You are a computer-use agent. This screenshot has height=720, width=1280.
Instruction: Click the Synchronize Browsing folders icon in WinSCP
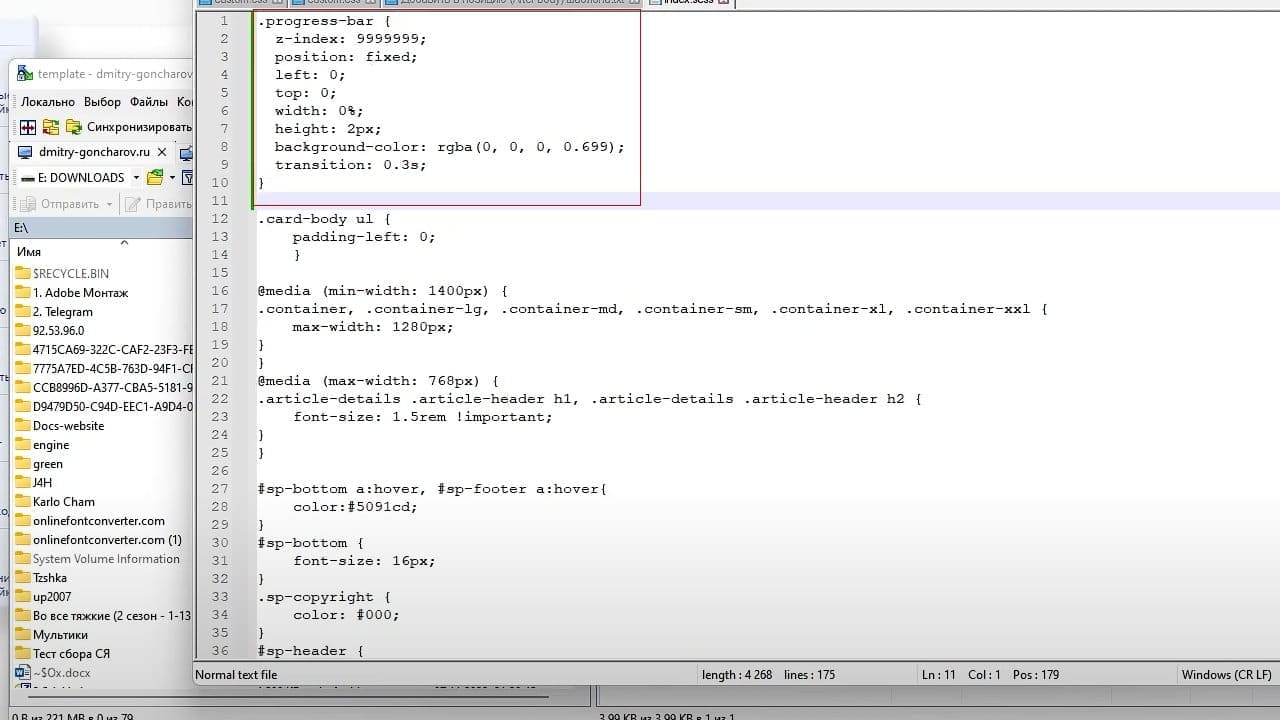coord(51,127)
